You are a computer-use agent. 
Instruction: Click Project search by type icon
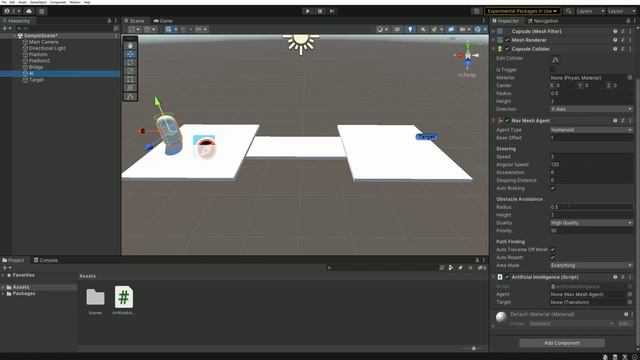coord(451,268)
